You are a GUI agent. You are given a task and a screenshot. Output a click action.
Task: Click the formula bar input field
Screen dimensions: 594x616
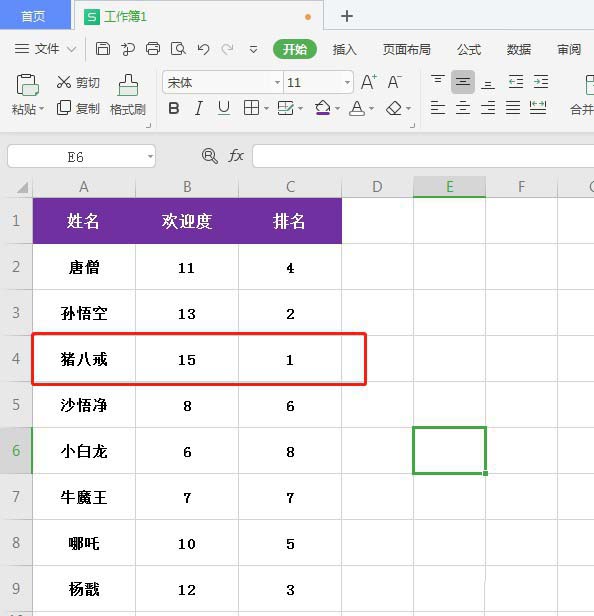[x=423, y=156]
